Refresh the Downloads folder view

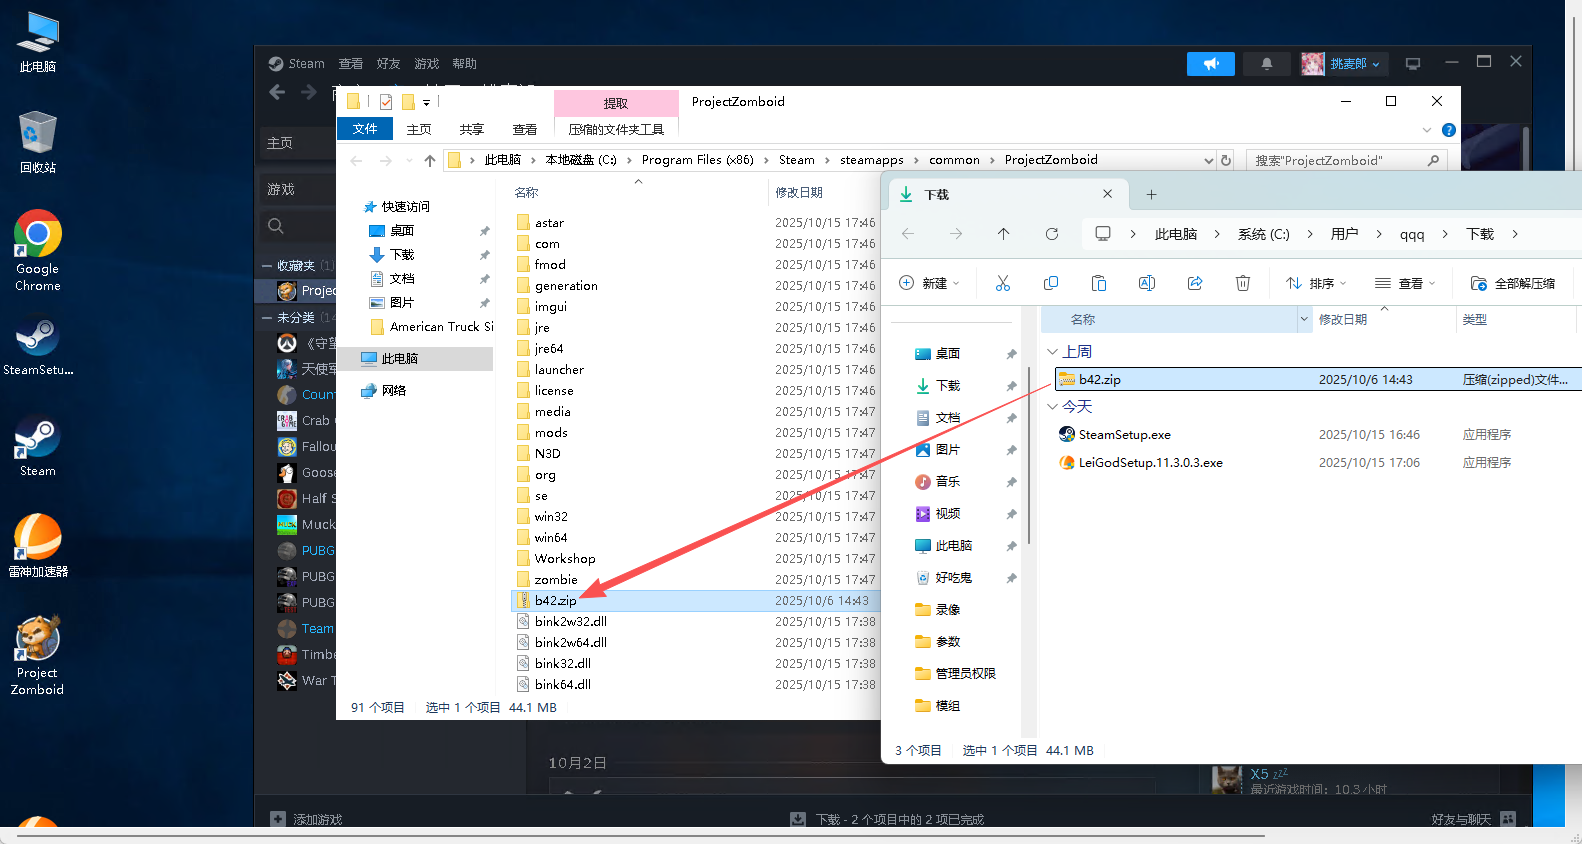click(1051, 234)
